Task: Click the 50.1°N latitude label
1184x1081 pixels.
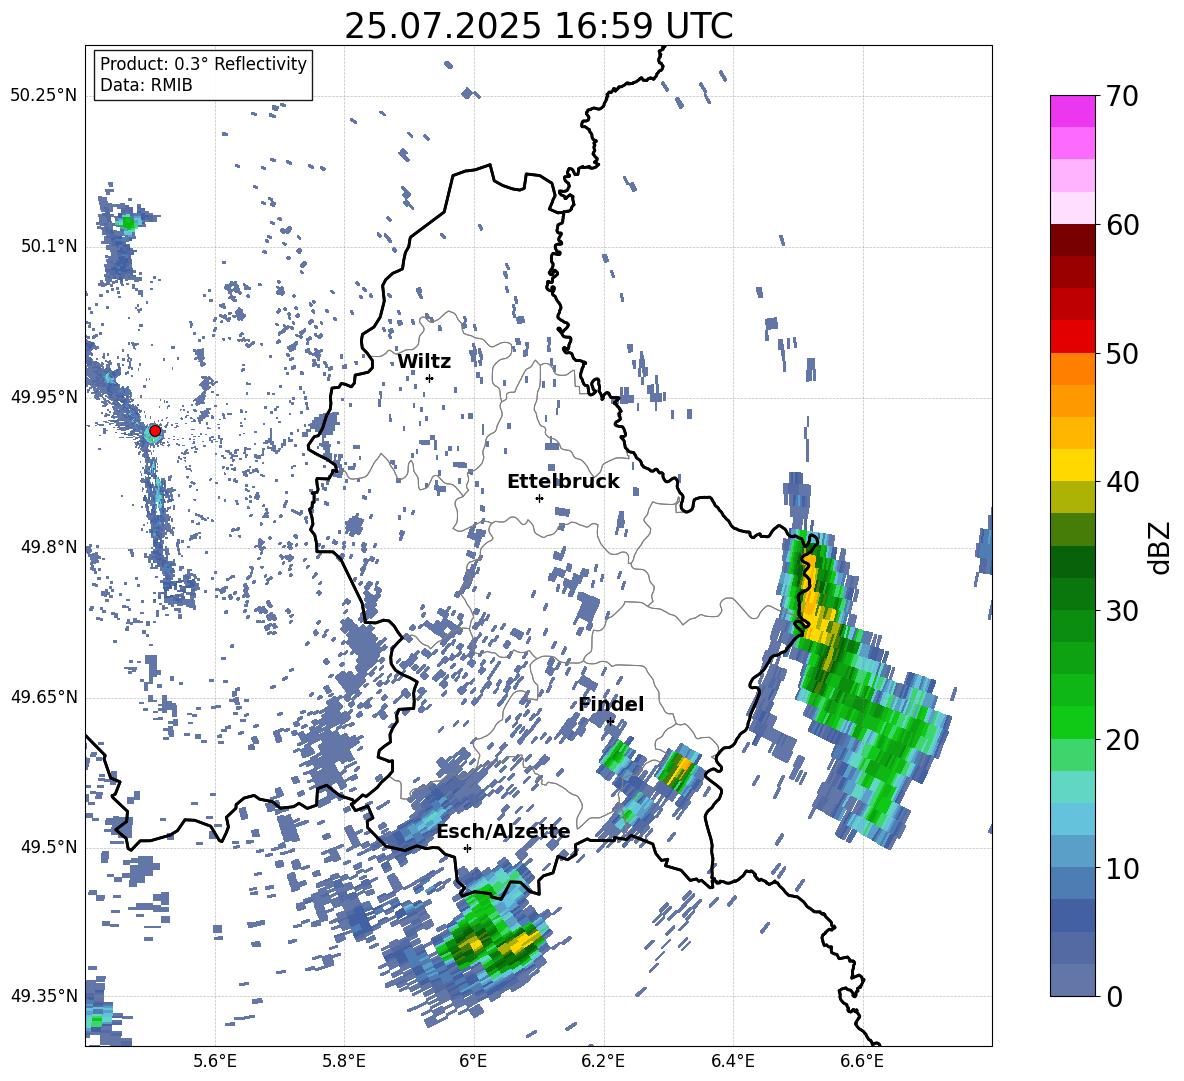Action: pyautogui.click(x=48, y=247)
